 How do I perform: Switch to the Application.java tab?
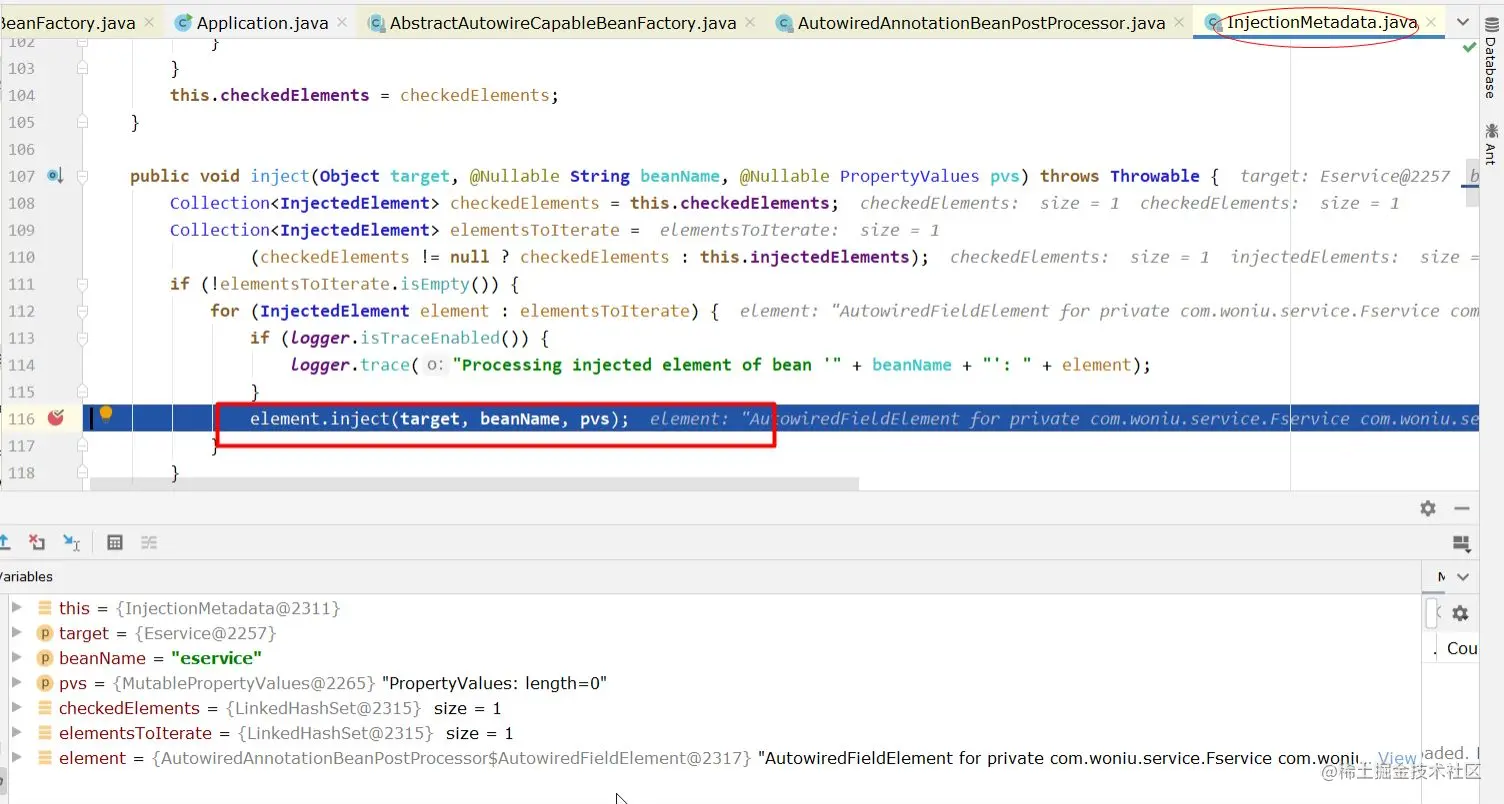coord(260,22)
